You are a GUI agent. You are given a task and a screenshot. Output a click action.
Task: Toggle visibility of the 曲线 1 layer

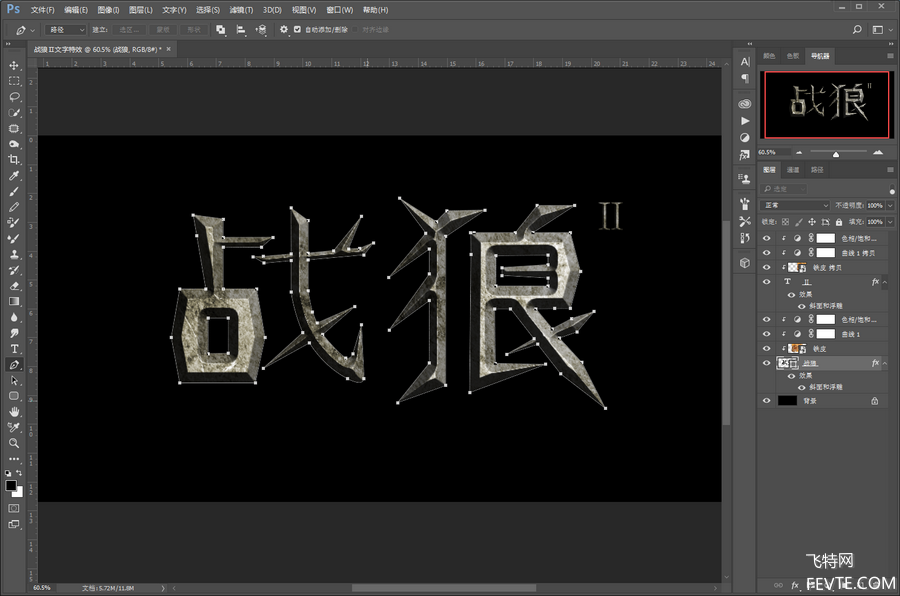pyautogui.click(x=766, y=334)
